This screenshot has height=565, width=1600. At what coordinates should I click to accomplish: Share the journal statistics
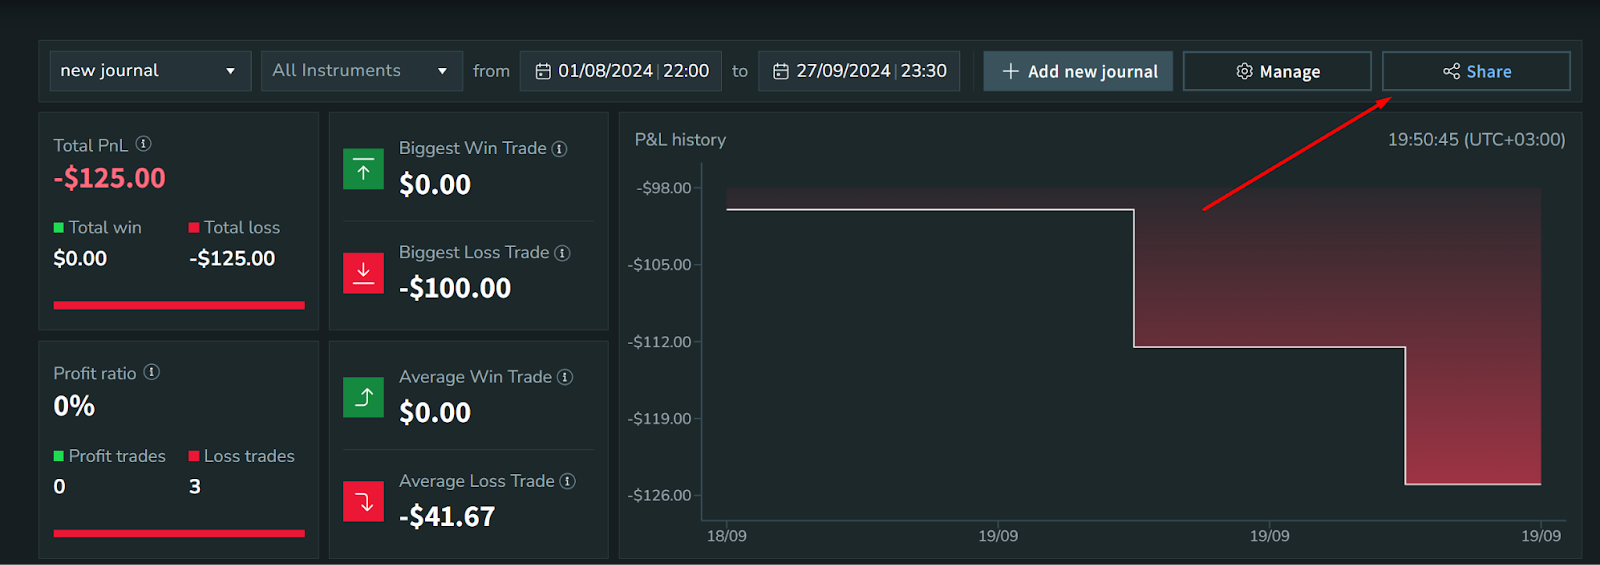(x=1476, y=71)
